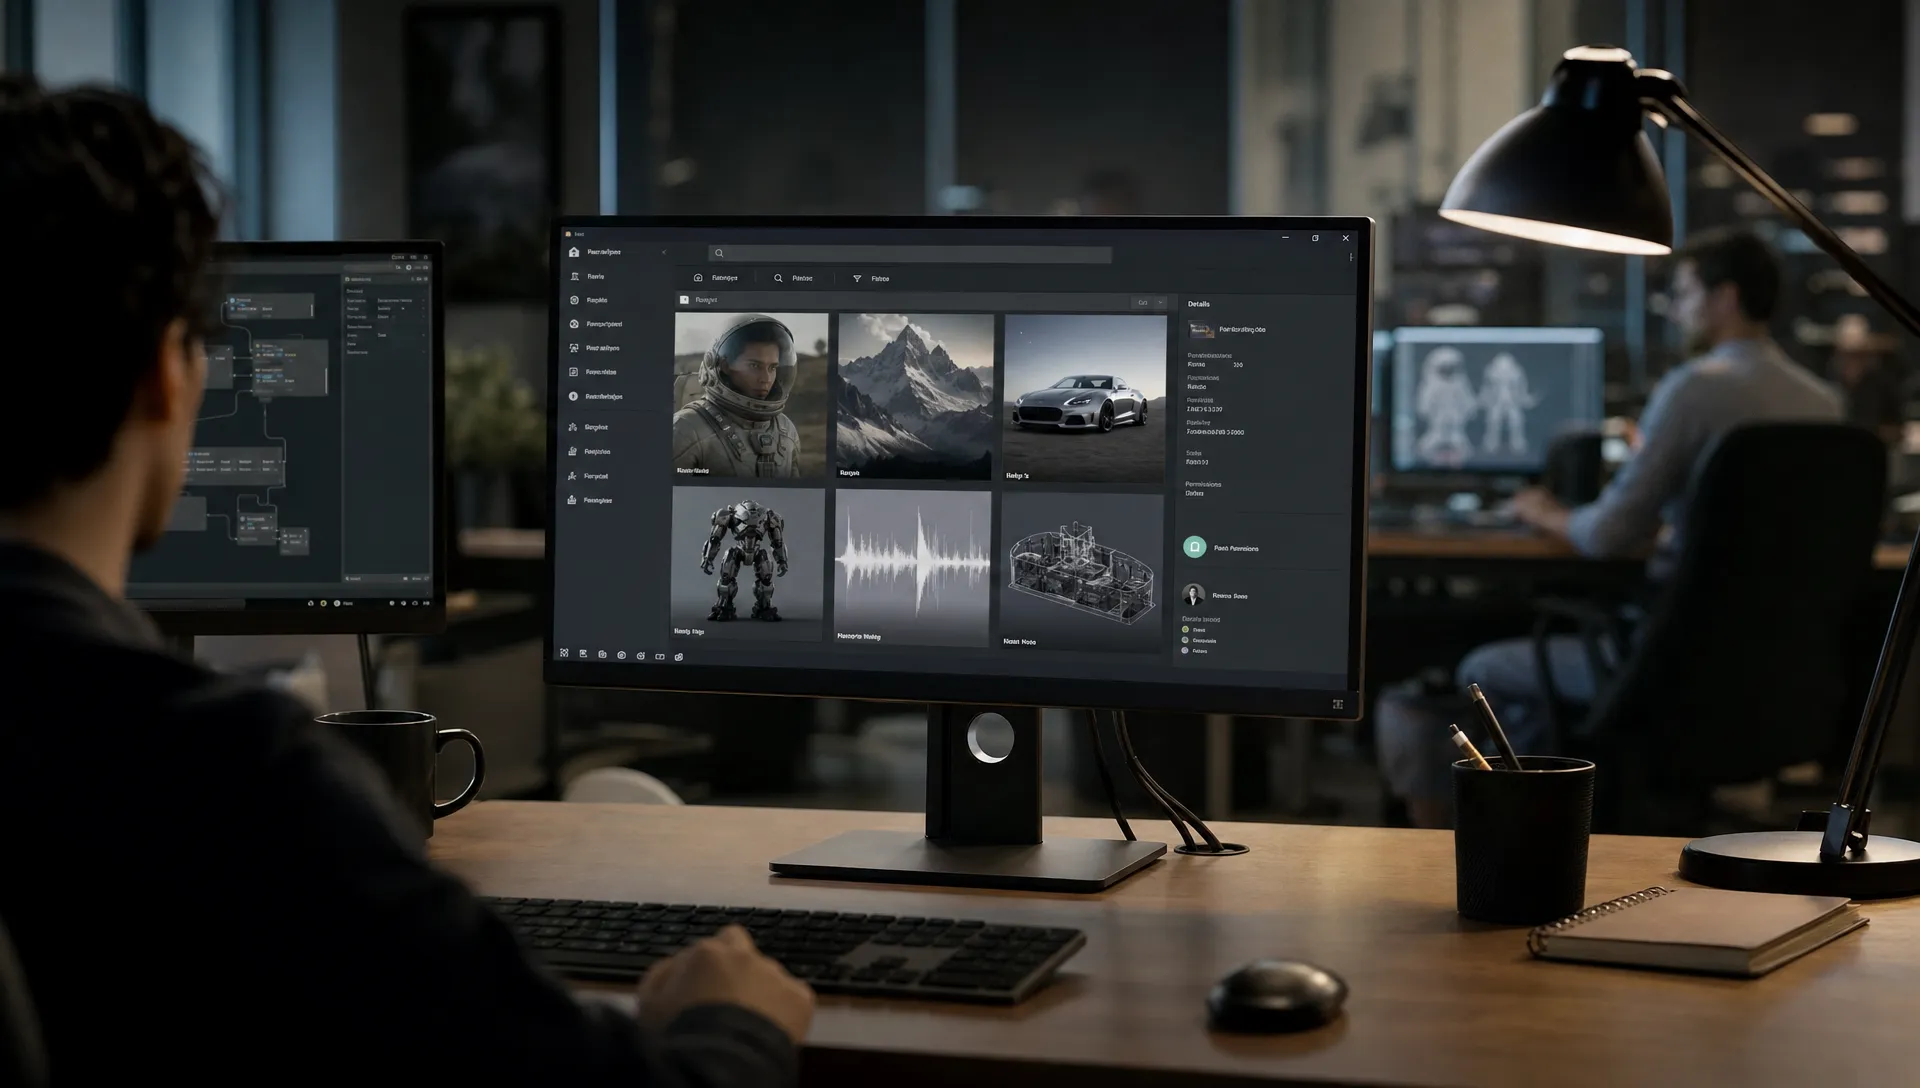1920x1088 pixels.
Task: Close the asset browser window
Action: coord(1345,238)
